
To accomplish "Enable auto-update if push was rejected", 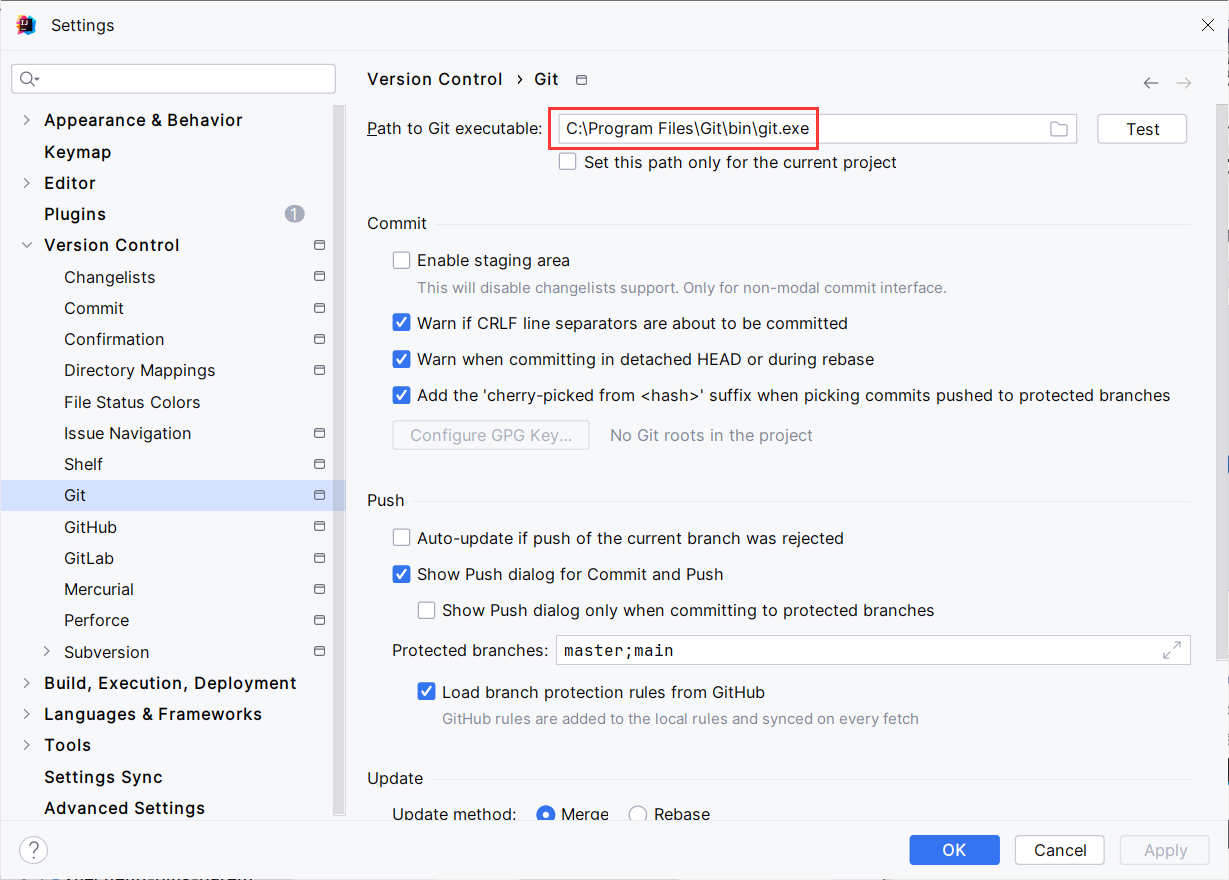I will click(x=401, y=538).
